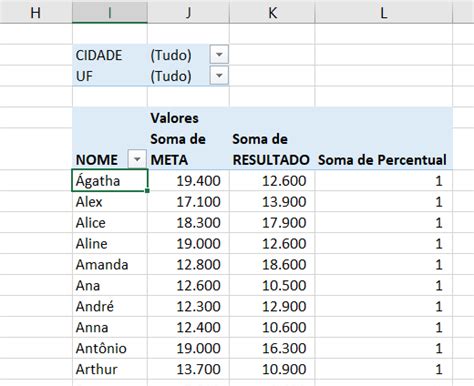Select Amanda's RESULTADO value 18.600
The width and height of the screenshot is (474, 386).
click(x=272, y=264)
